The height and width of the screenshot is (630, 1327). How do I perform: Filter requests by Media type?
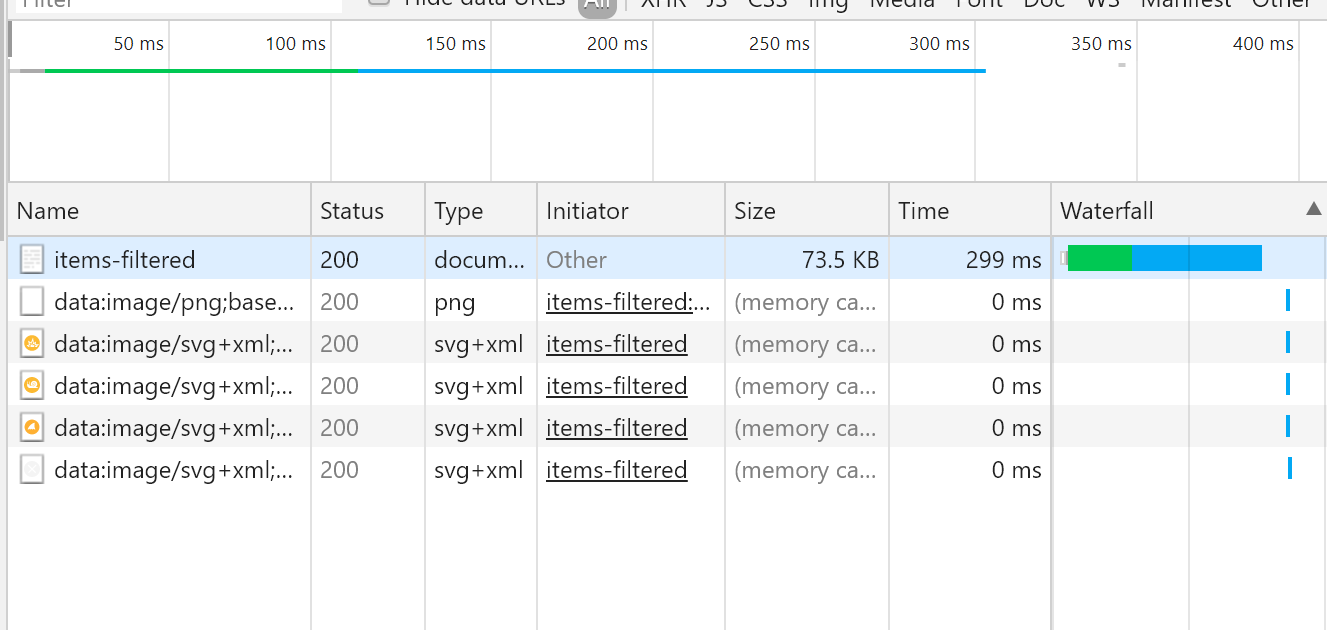[901, 3]
